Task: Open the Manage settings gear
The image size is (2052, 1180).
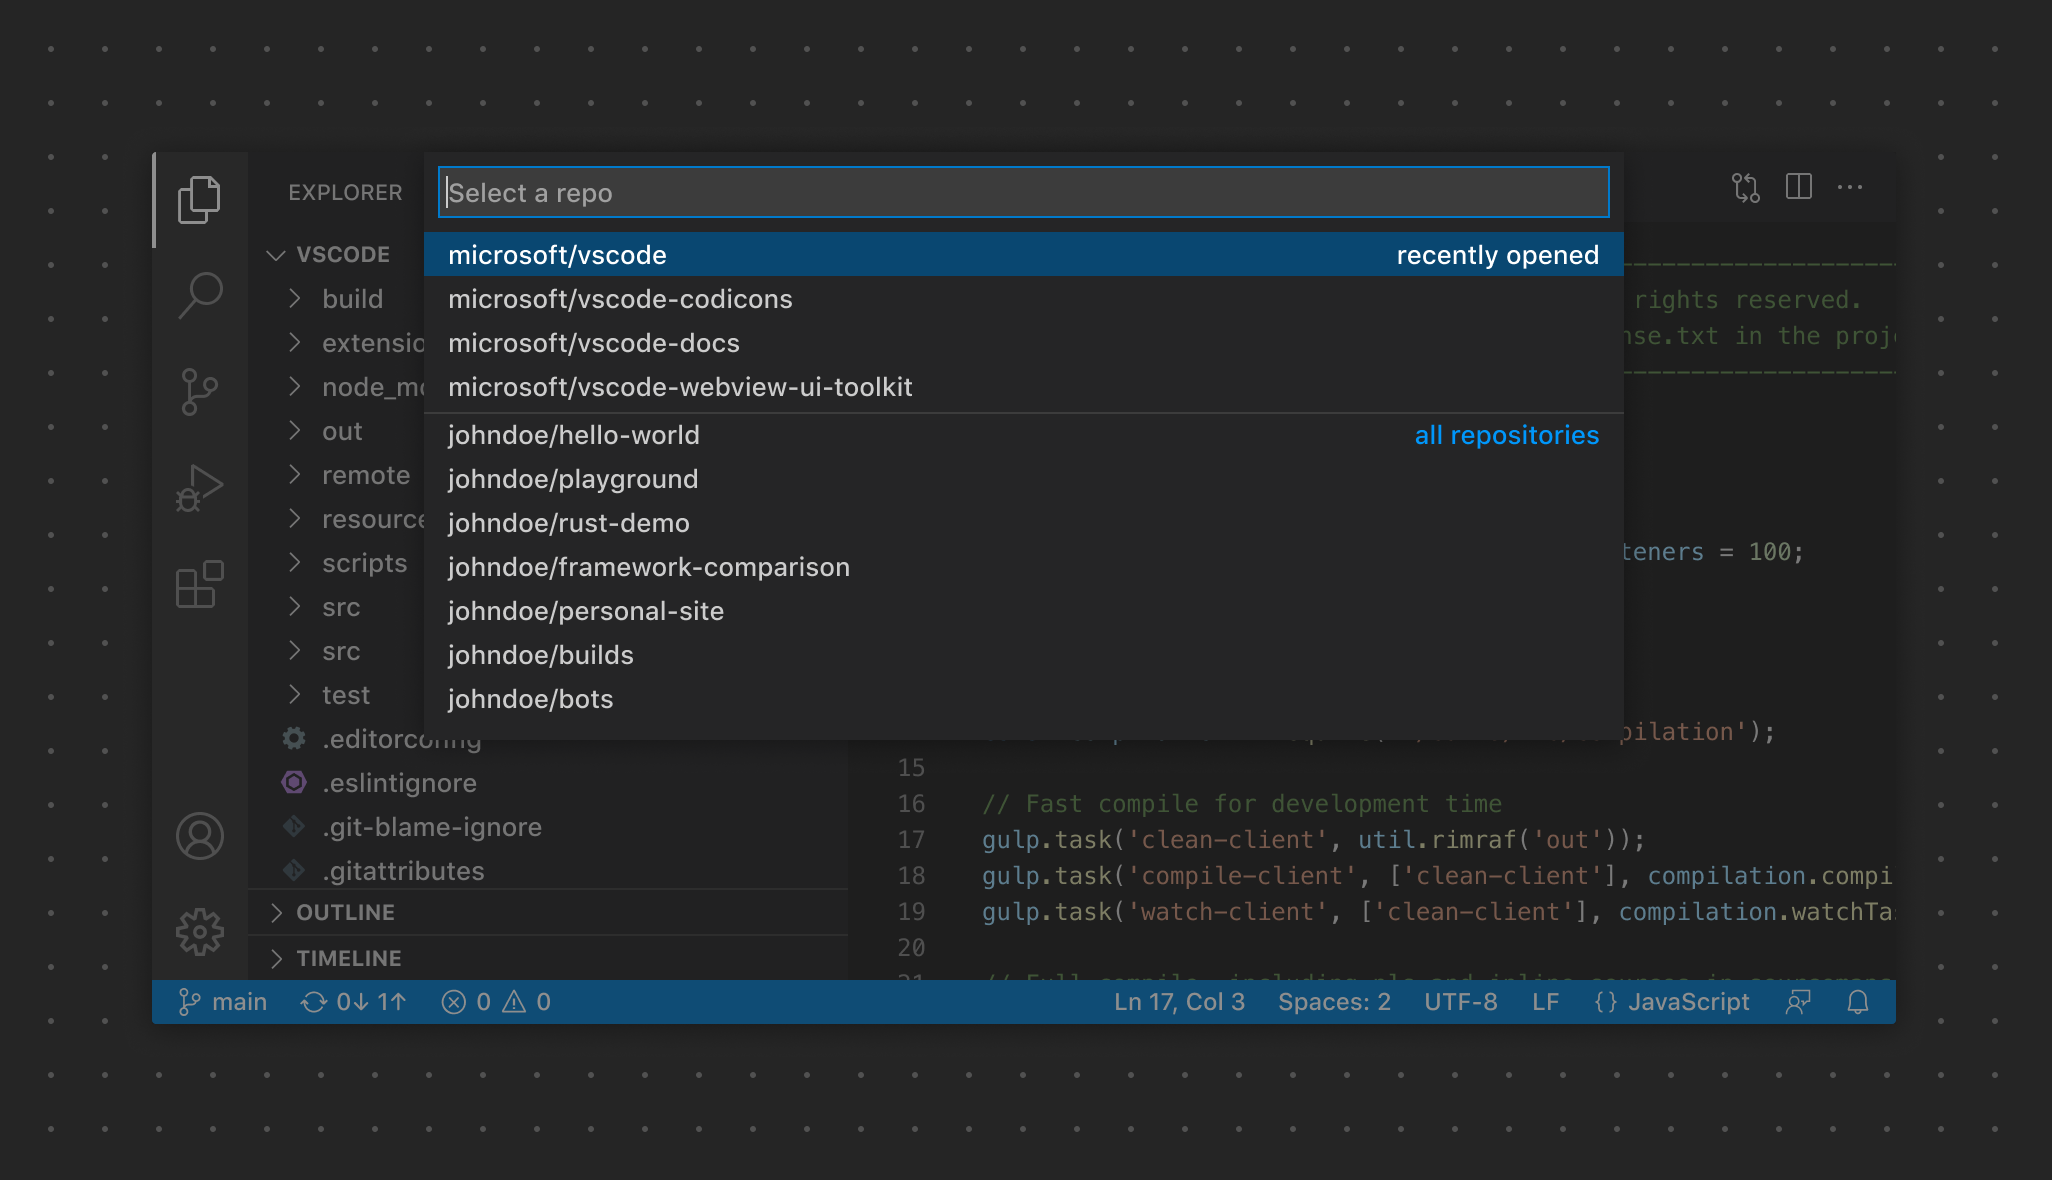Action: pos(200,932)
